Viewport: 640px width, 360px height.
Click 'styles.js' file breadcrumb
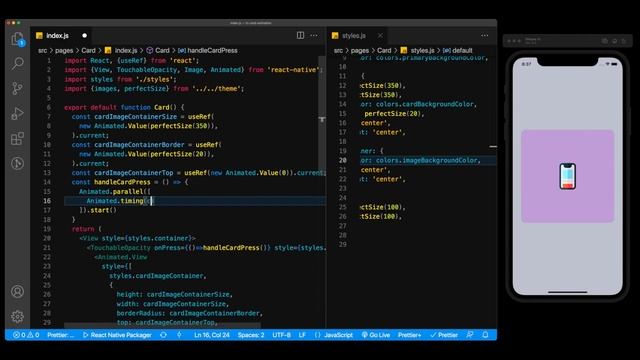pos(418,50)
